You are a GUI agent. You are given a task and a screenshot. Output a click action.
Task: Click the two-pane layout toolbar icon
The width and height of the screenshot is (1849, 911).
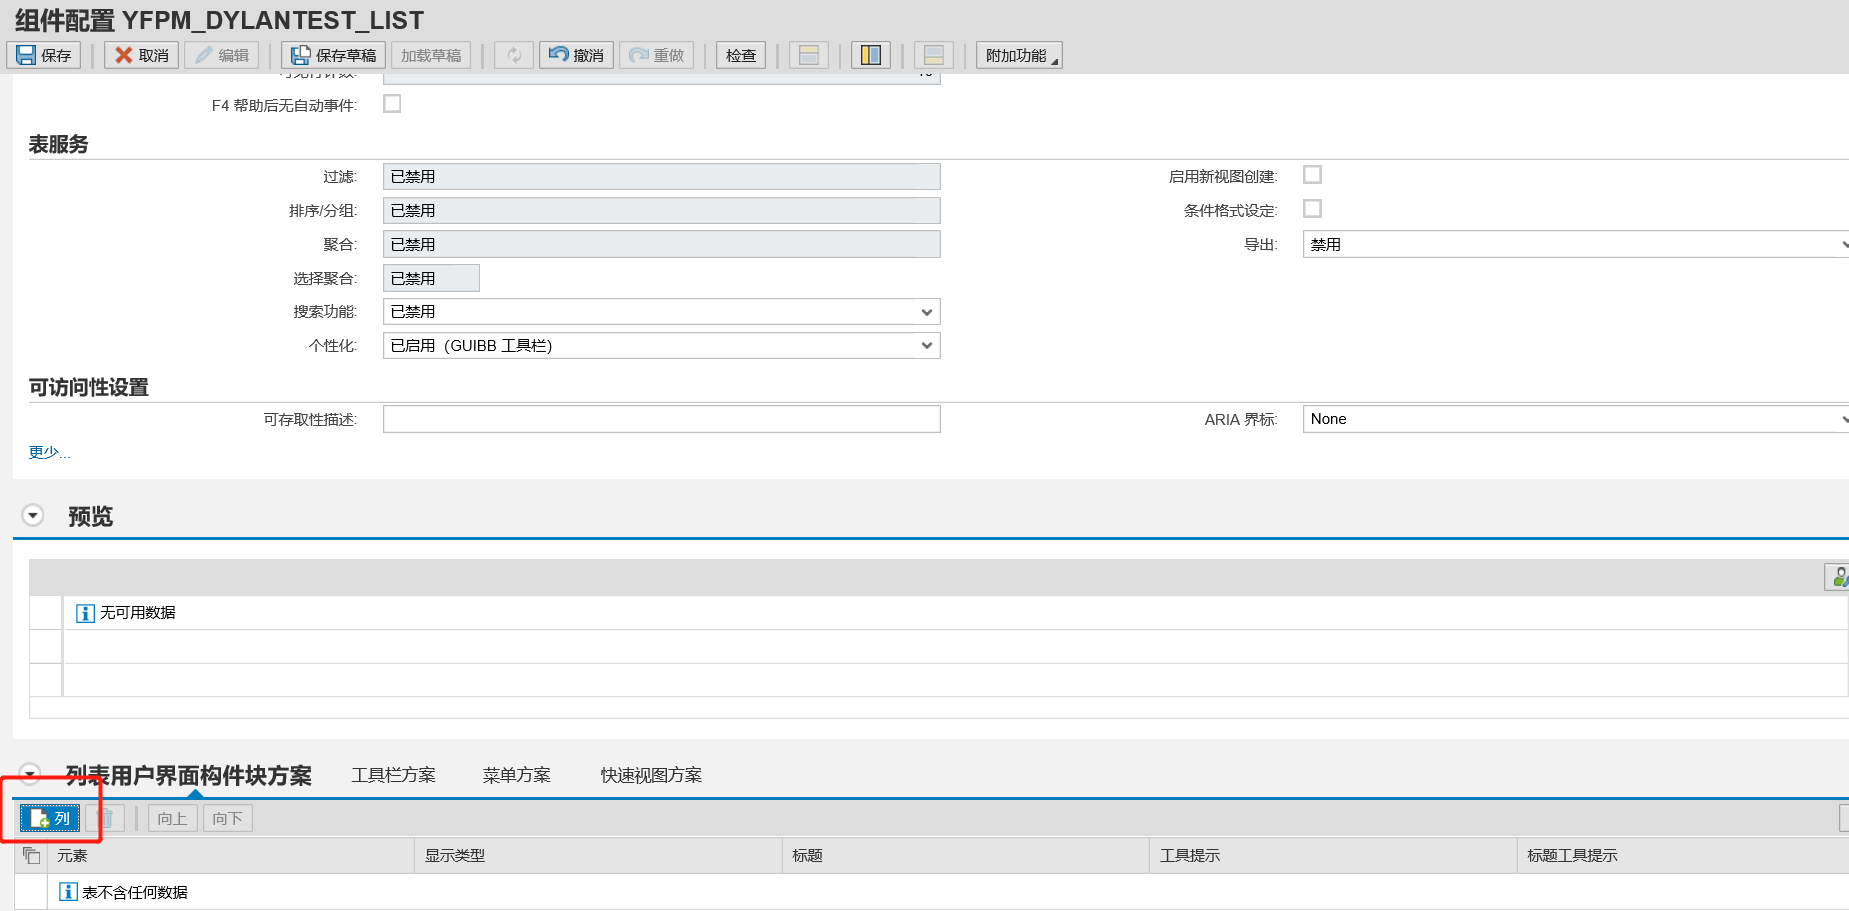click(869, 55)
